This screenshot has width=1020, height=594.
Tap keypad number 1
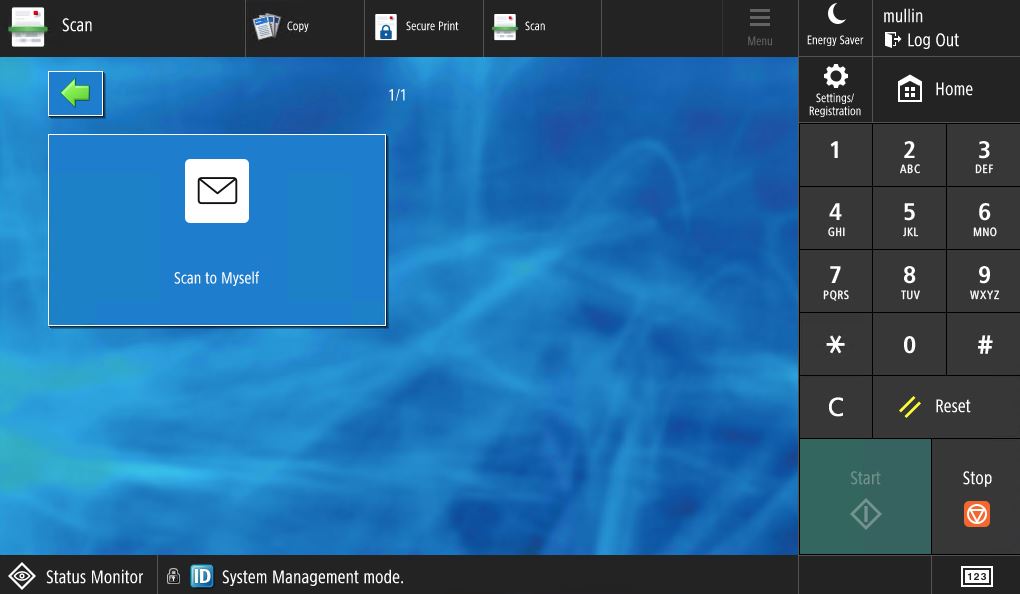coord(835,155)
